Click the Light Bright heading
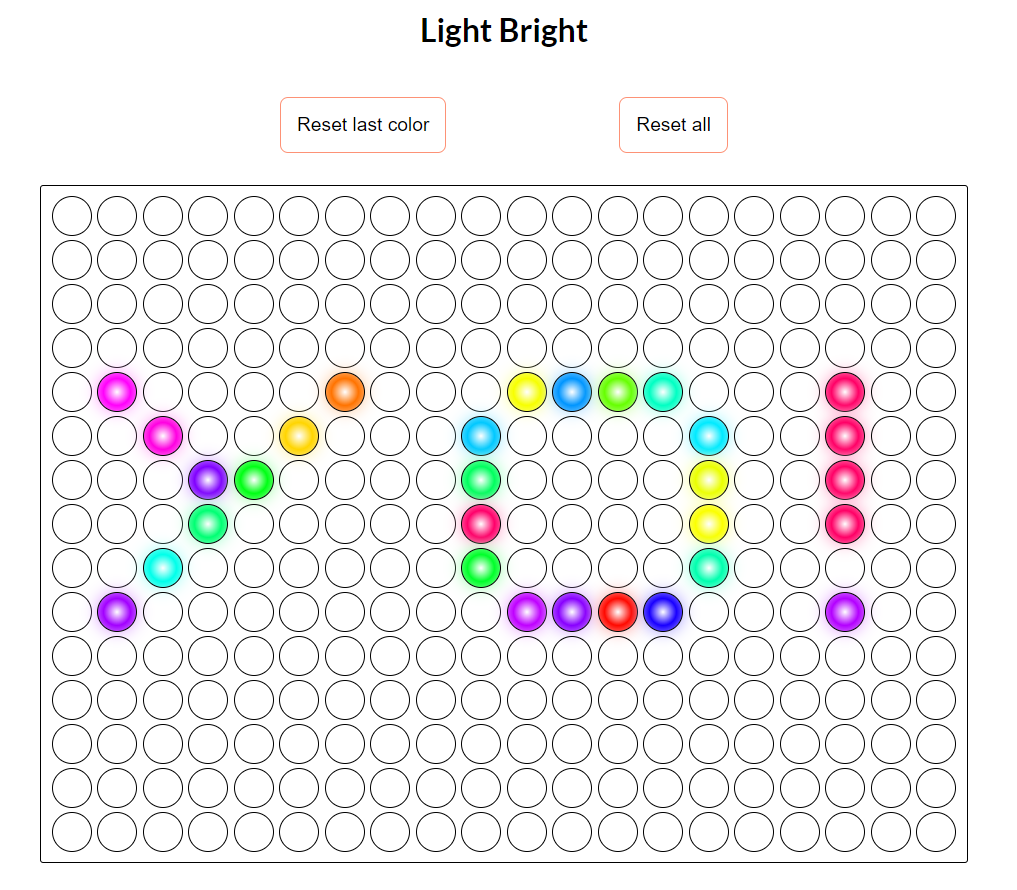 pos(504,31)
